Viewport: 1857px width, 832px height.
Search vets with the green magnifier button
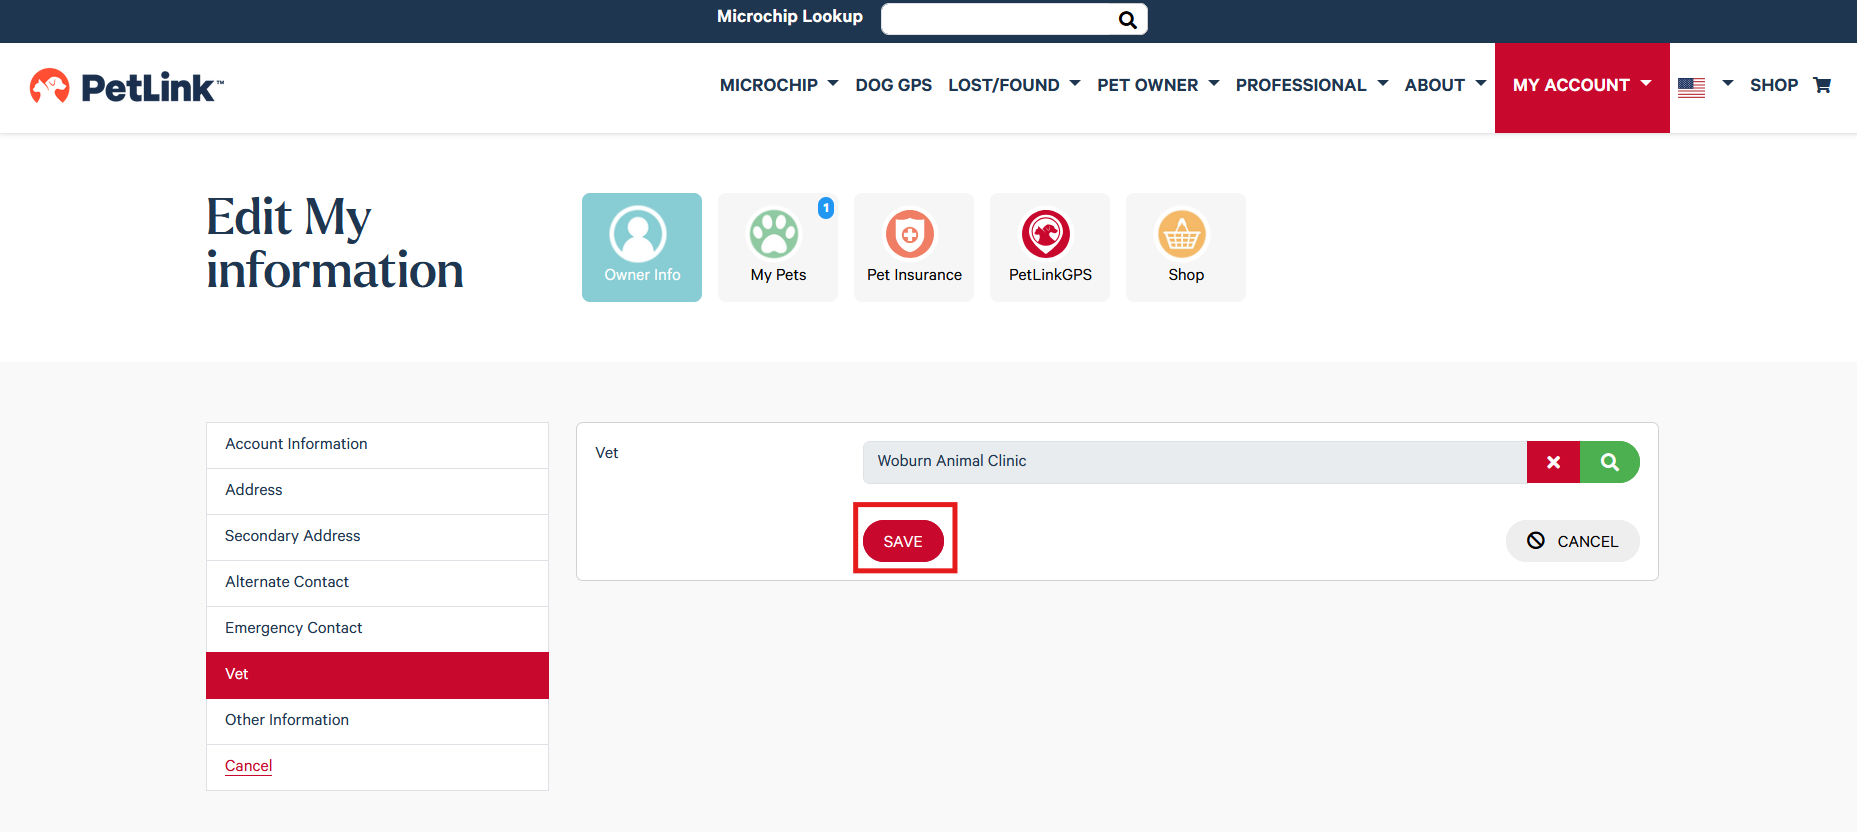[x=1610, y=462]
